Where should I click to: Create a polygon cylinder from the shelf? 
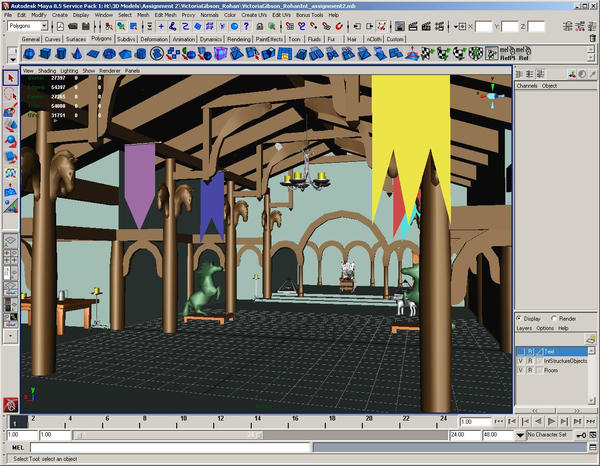(61, 54)
